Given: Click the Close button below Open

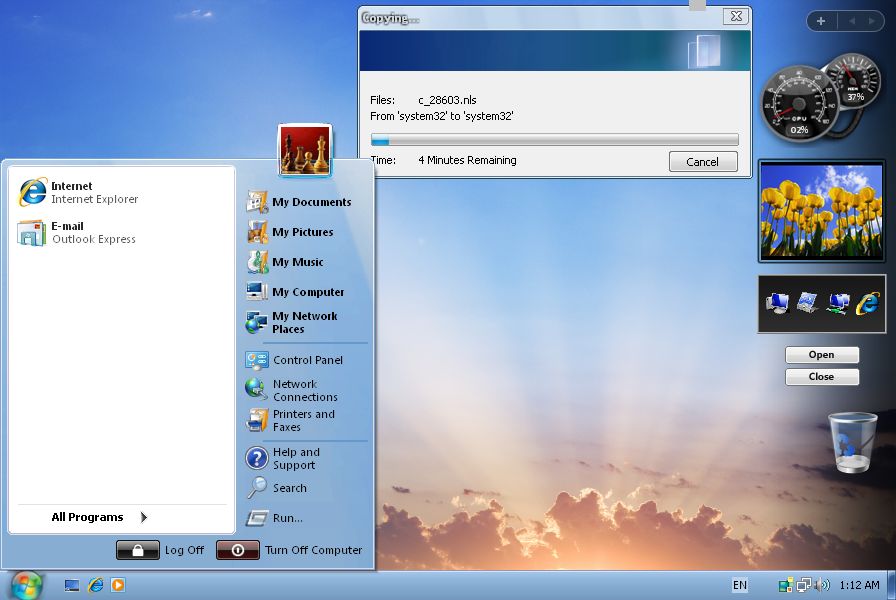Looking at the screenshot, I should click(822, 377).
